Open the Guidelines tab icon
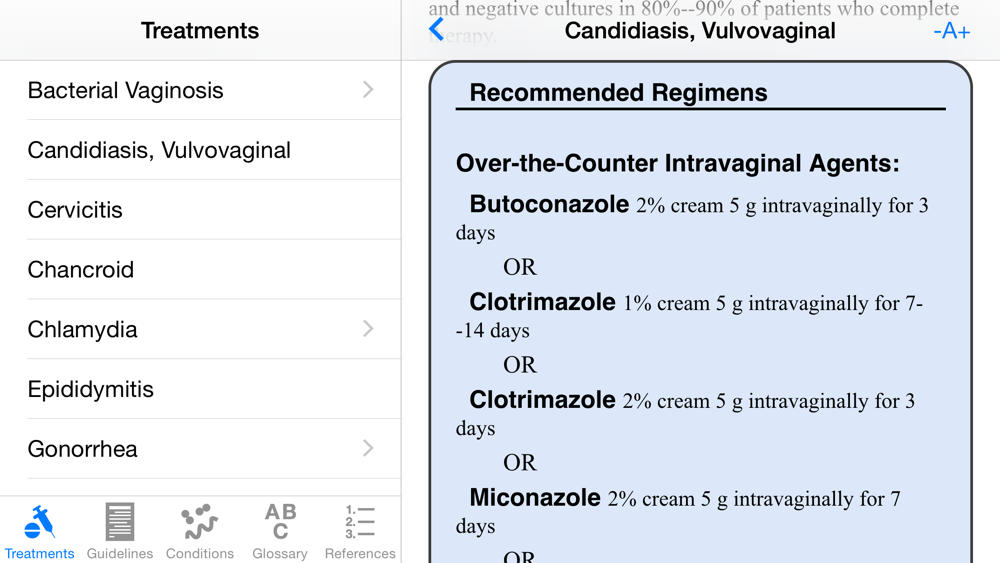 [x=119, y=522]
